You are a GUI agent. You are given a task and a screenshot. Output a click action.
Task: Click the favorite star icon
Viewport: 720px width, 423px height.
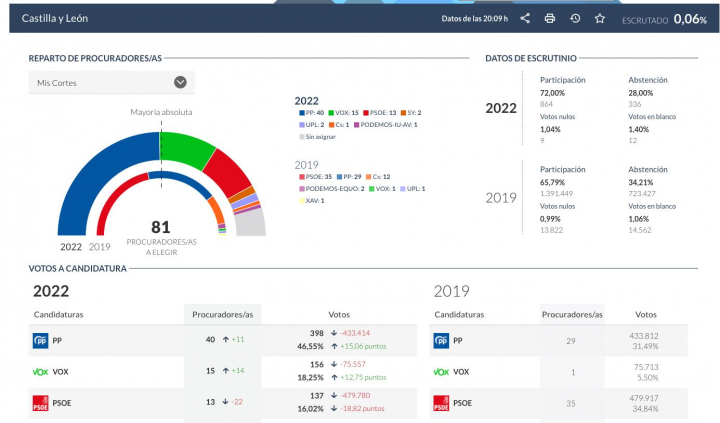(x=600, y=18)
